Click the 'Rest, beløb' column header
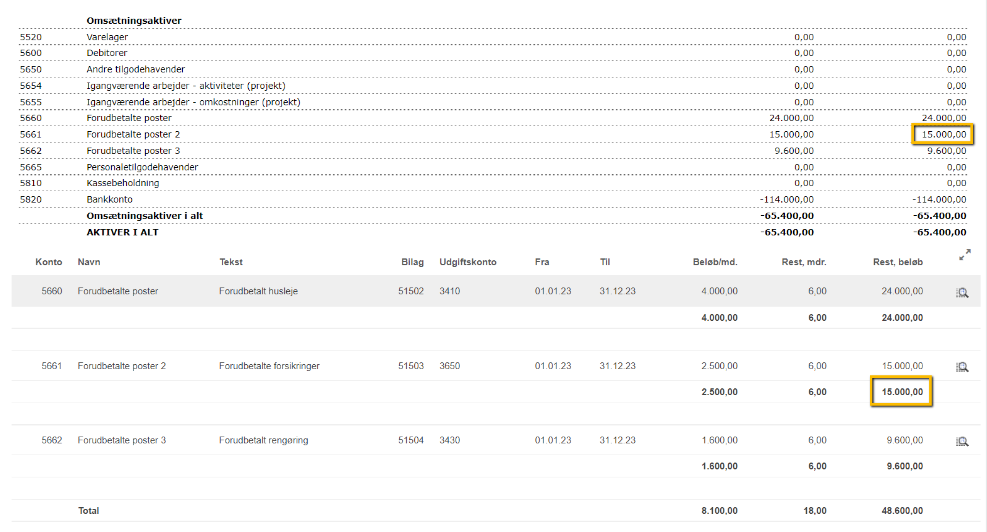 [898, 262]
